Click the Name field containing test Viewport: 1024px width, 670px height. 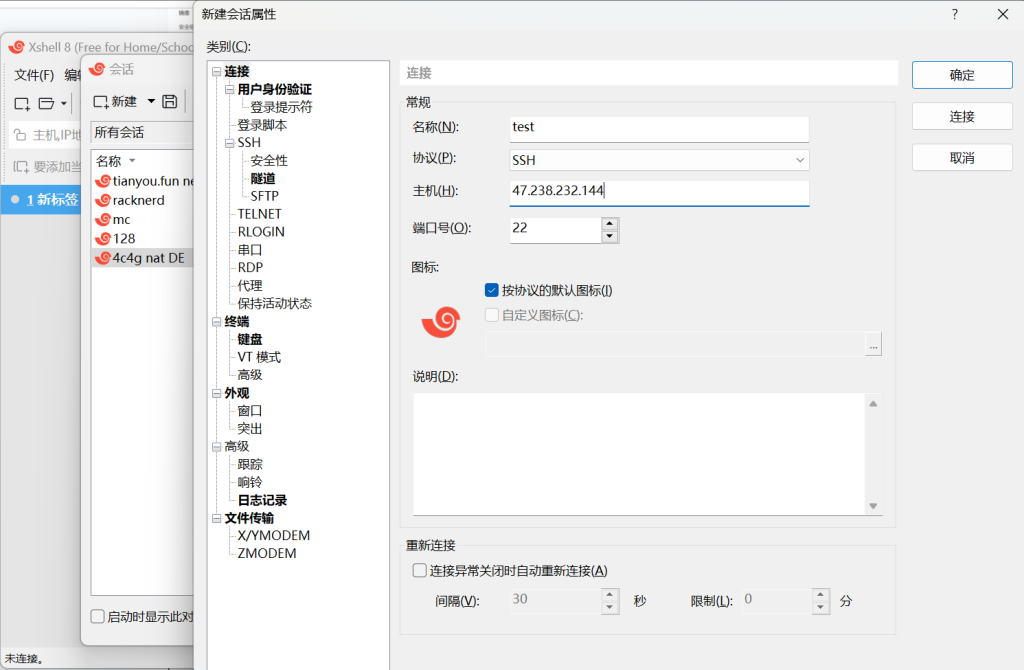pyautogui.click(x=659, y=128)
